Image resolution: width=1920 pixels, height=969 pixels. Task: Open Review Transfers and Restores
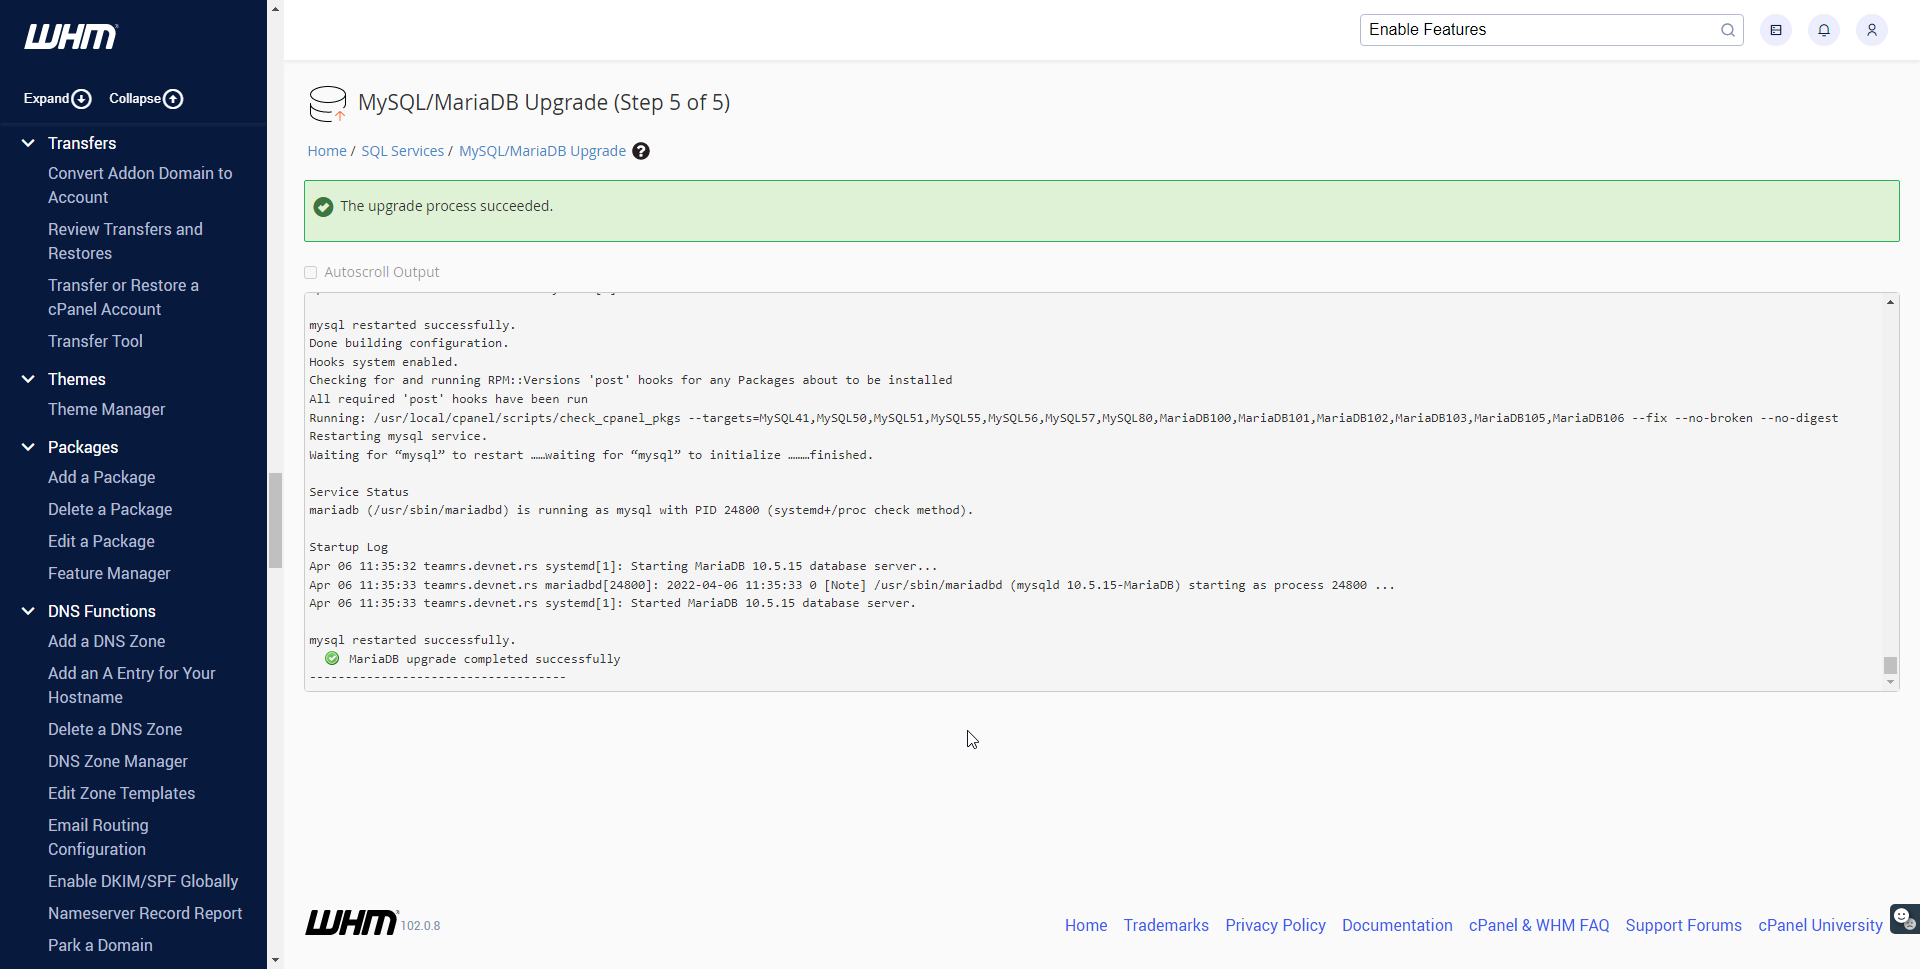click(x=125, y=241)
